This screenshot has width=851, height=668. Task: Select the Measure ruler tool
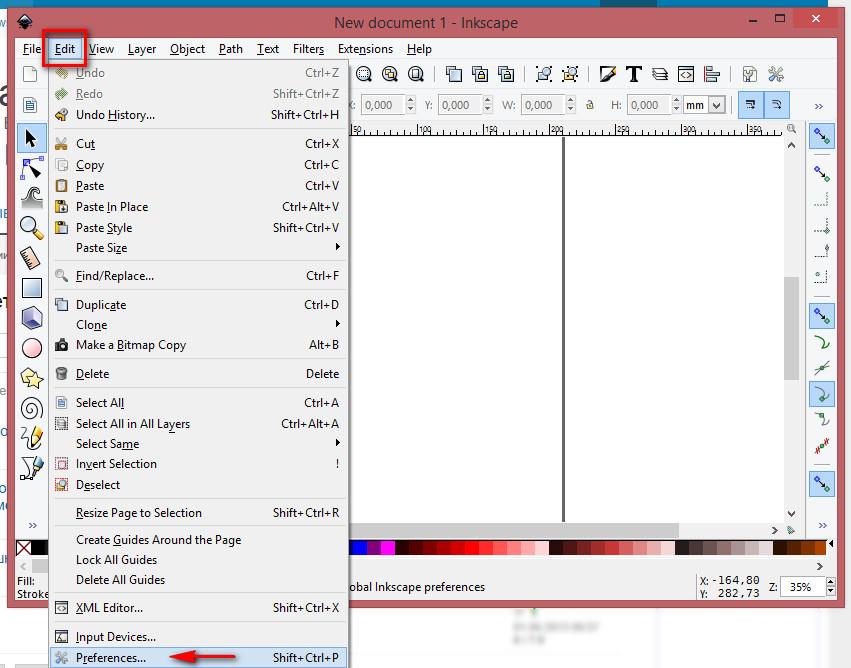(x=30, y=258)
